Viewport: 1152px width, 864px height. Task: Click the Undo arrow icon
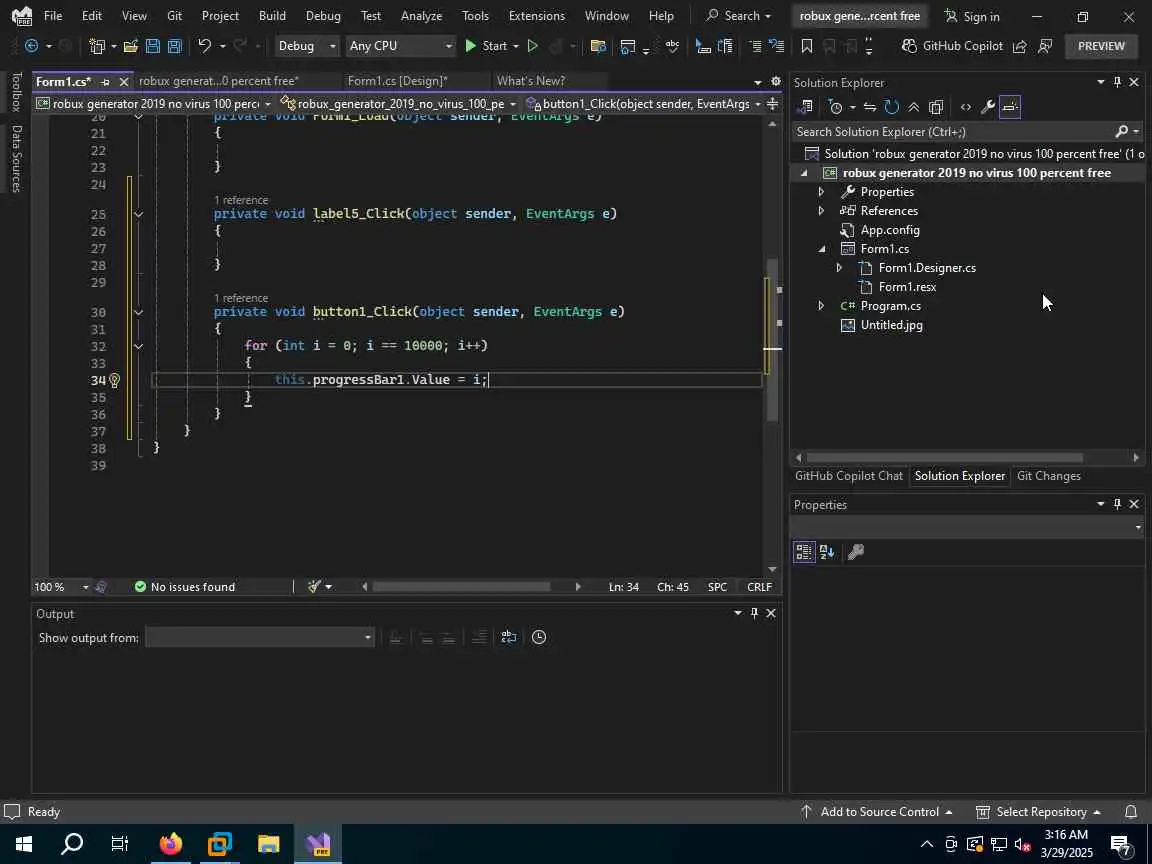[204, 46]
